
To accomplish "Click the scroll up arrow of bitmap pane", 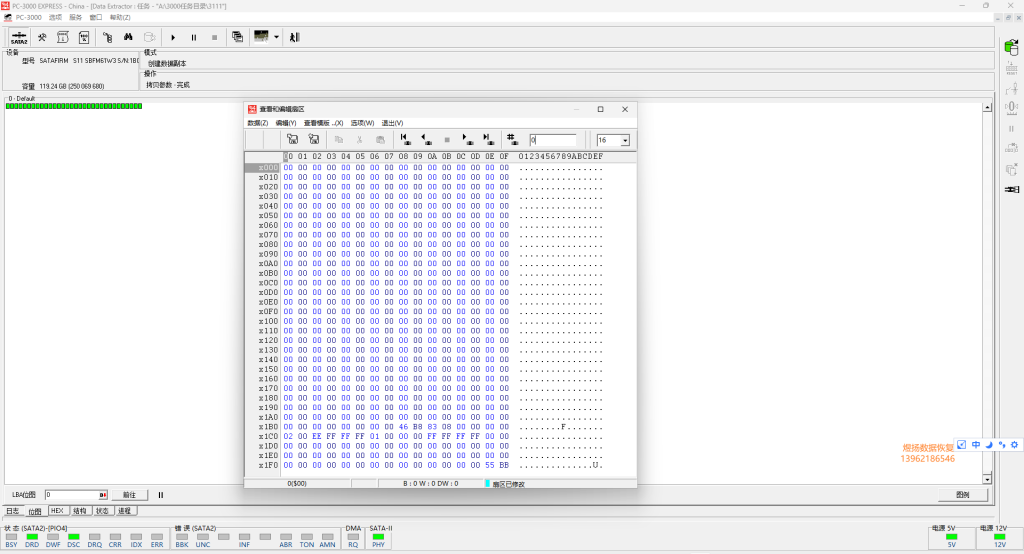I will 987,107.
